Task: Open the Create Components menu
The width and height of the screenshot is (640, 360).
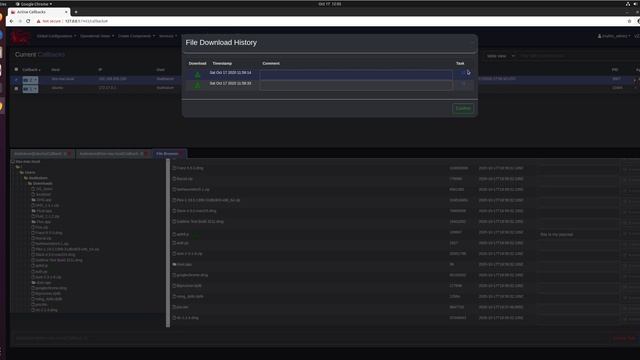Action: coord(136,36)
